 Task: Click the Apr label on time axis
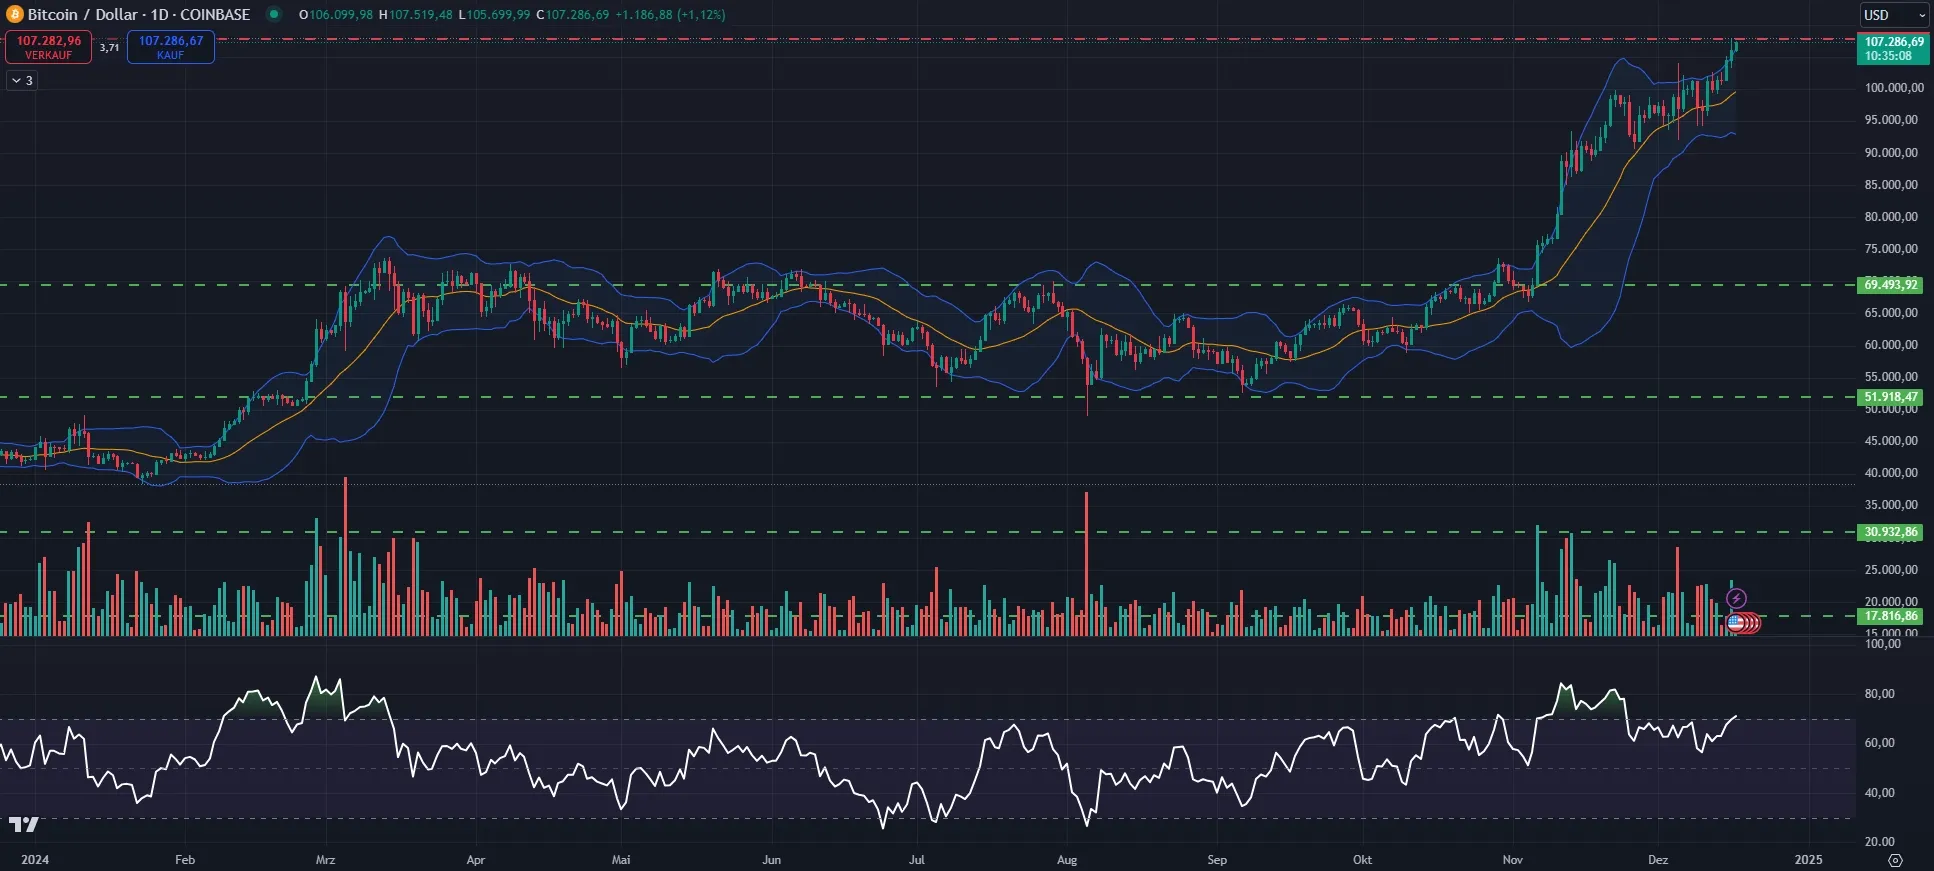click(x=476, y=860)
